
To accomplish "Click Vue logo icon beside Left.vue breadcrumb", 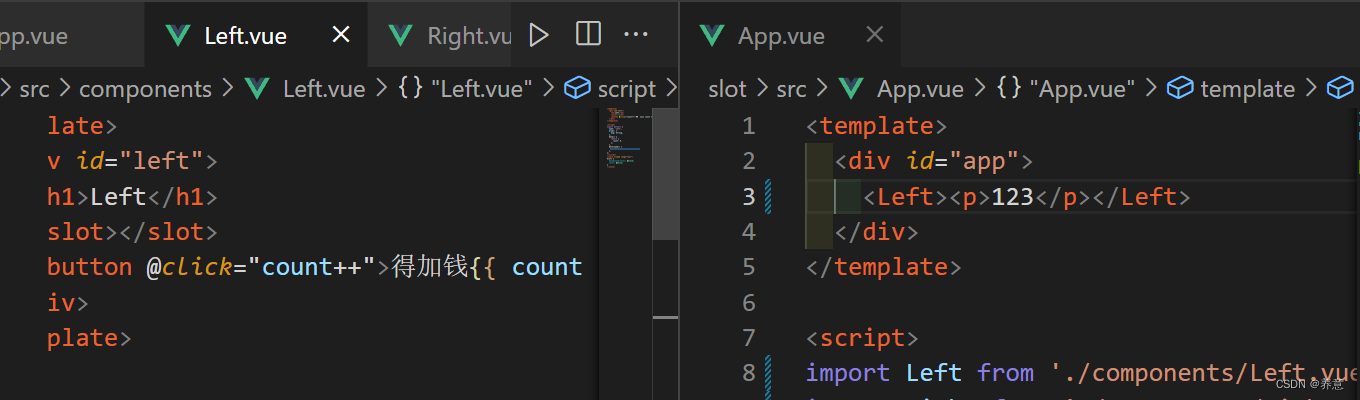I will (257, 89).
